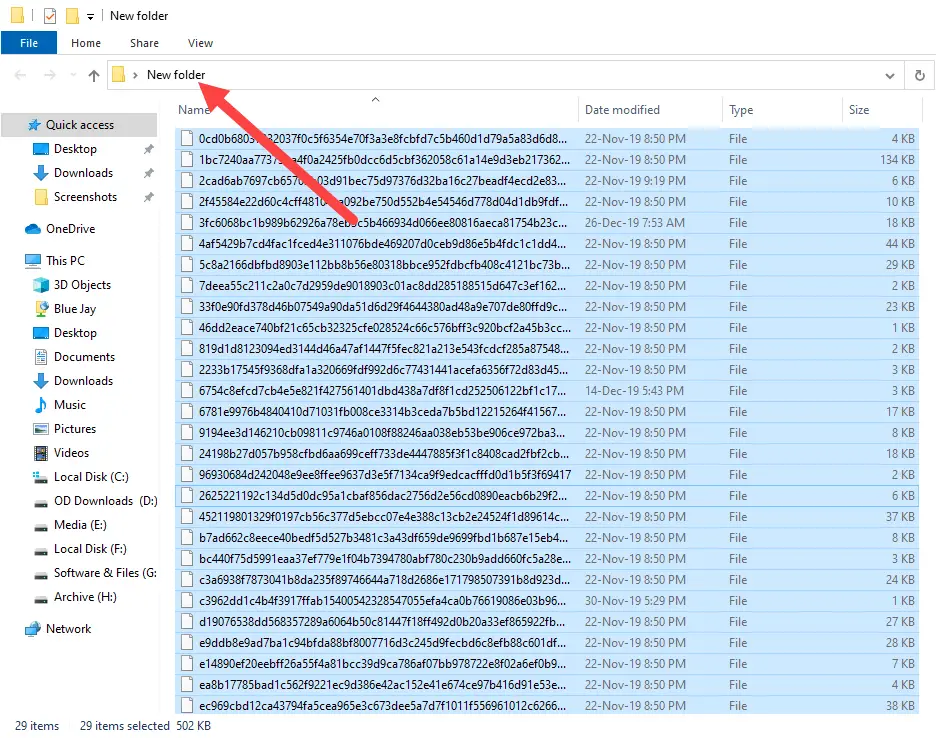
Task: Switch to the Home ribbon tab
Action: (x=86, y=43)
